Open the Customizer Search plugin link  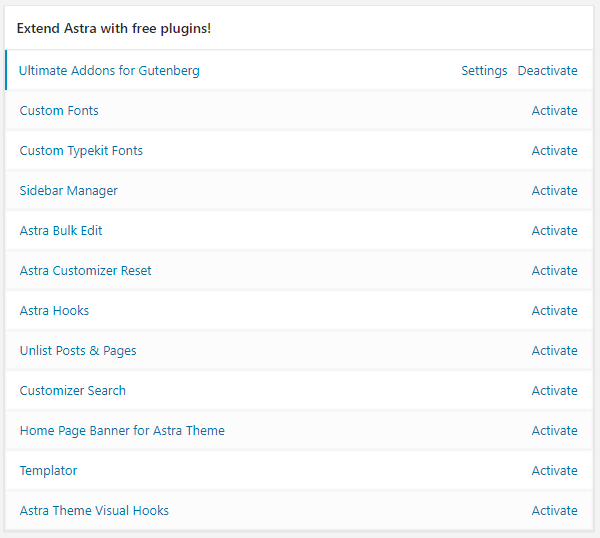(73, 390)
